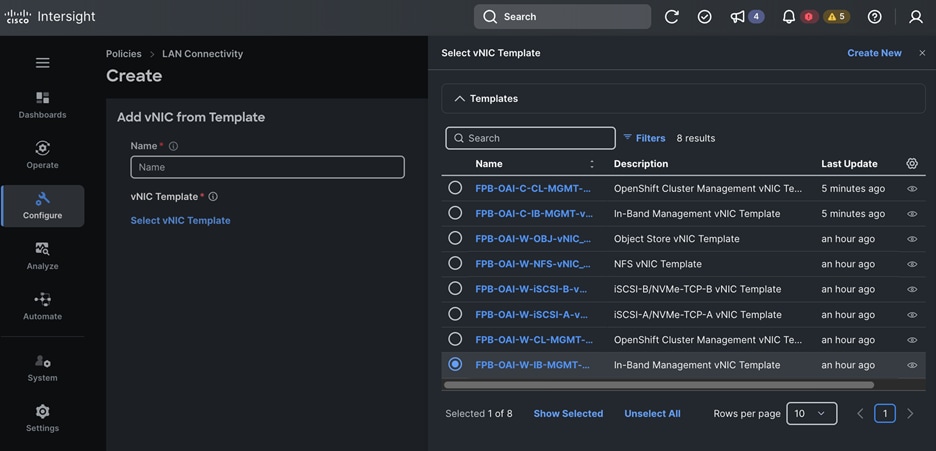The height and width of the screenshot is (451, 936).
Task: Select radio for FPB-OAI-W-NFS-vNIC template
Action: [455, 263]
